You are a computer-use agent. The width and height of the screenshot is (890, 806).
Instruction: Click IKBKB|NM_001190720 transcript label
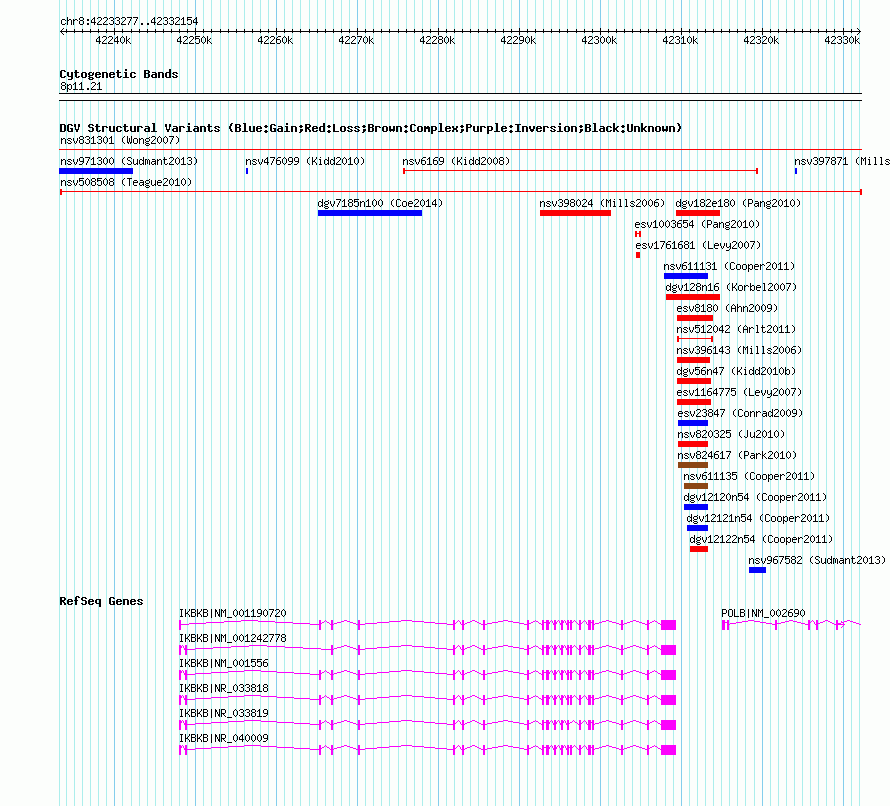(x=233, y=613)
